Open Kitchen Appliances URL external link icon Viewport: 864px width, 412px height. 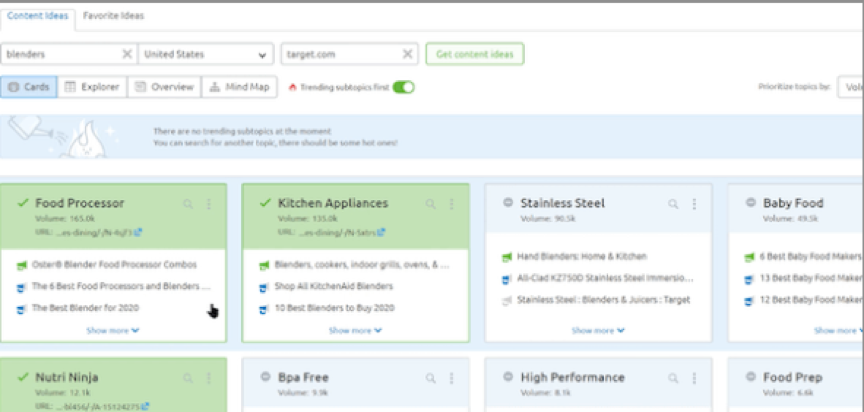point(381,232)
